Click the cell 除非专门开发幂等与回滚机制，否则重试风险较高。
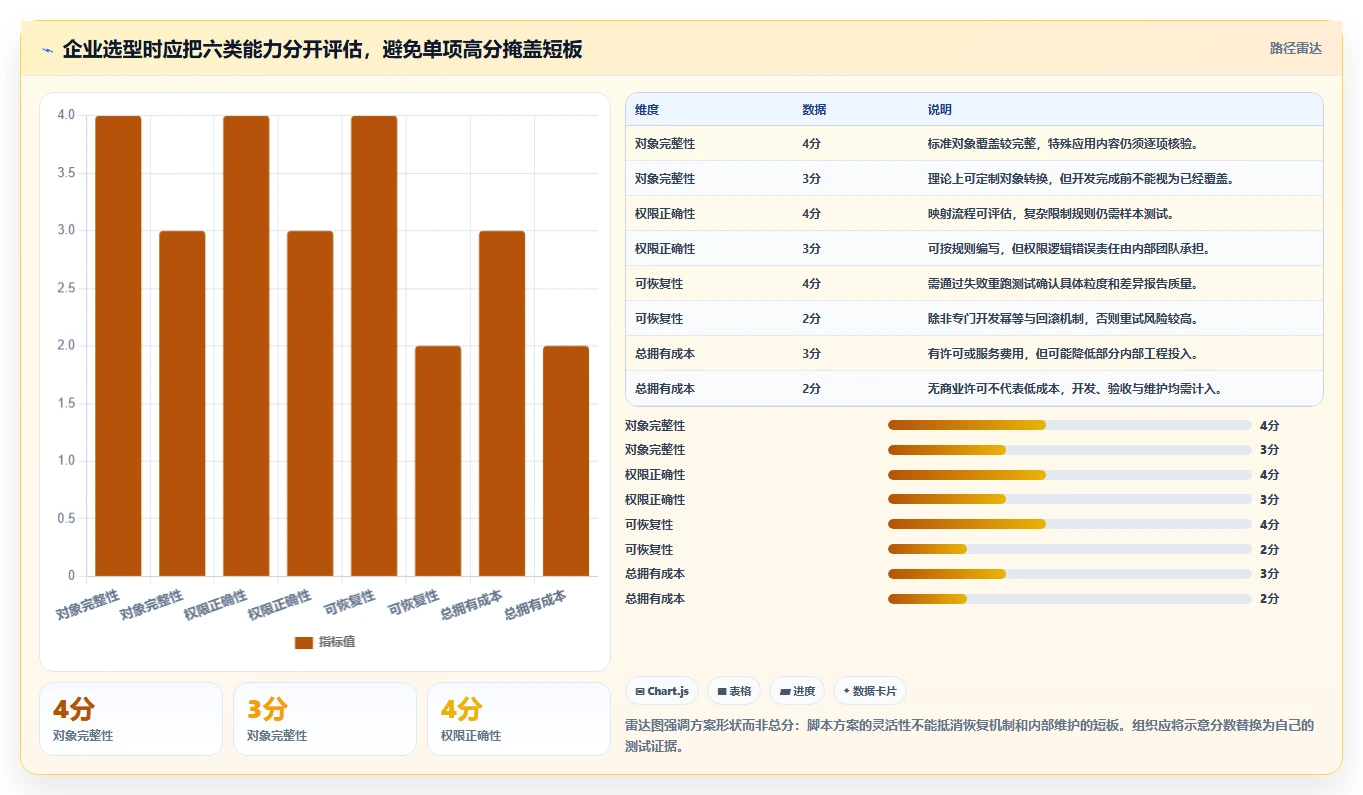This screenshot has width=1363, height=795. (1062, 319)
